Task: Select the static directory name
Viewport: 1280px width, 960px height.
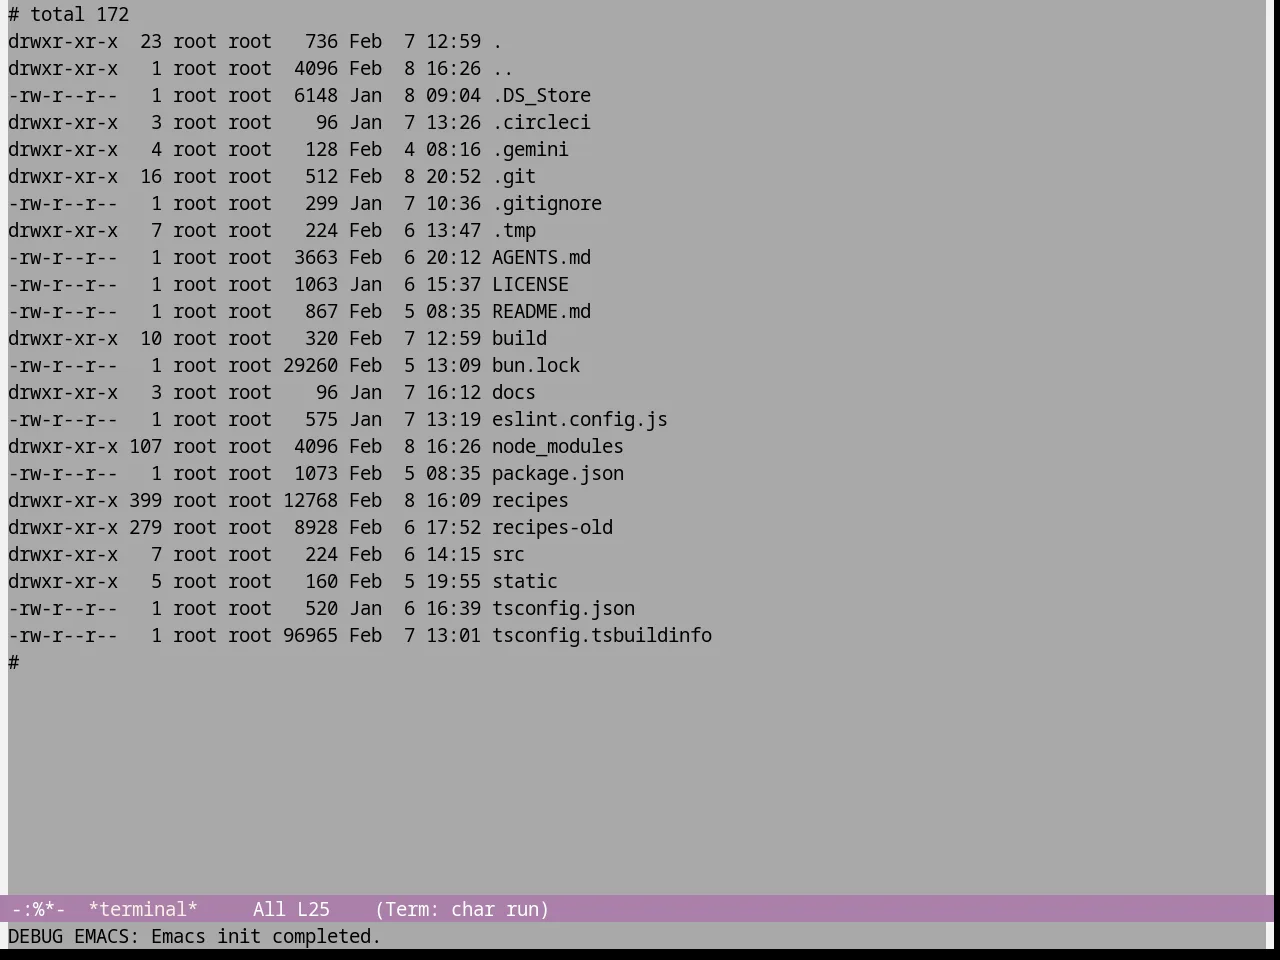Action: (x=525, y=581)
